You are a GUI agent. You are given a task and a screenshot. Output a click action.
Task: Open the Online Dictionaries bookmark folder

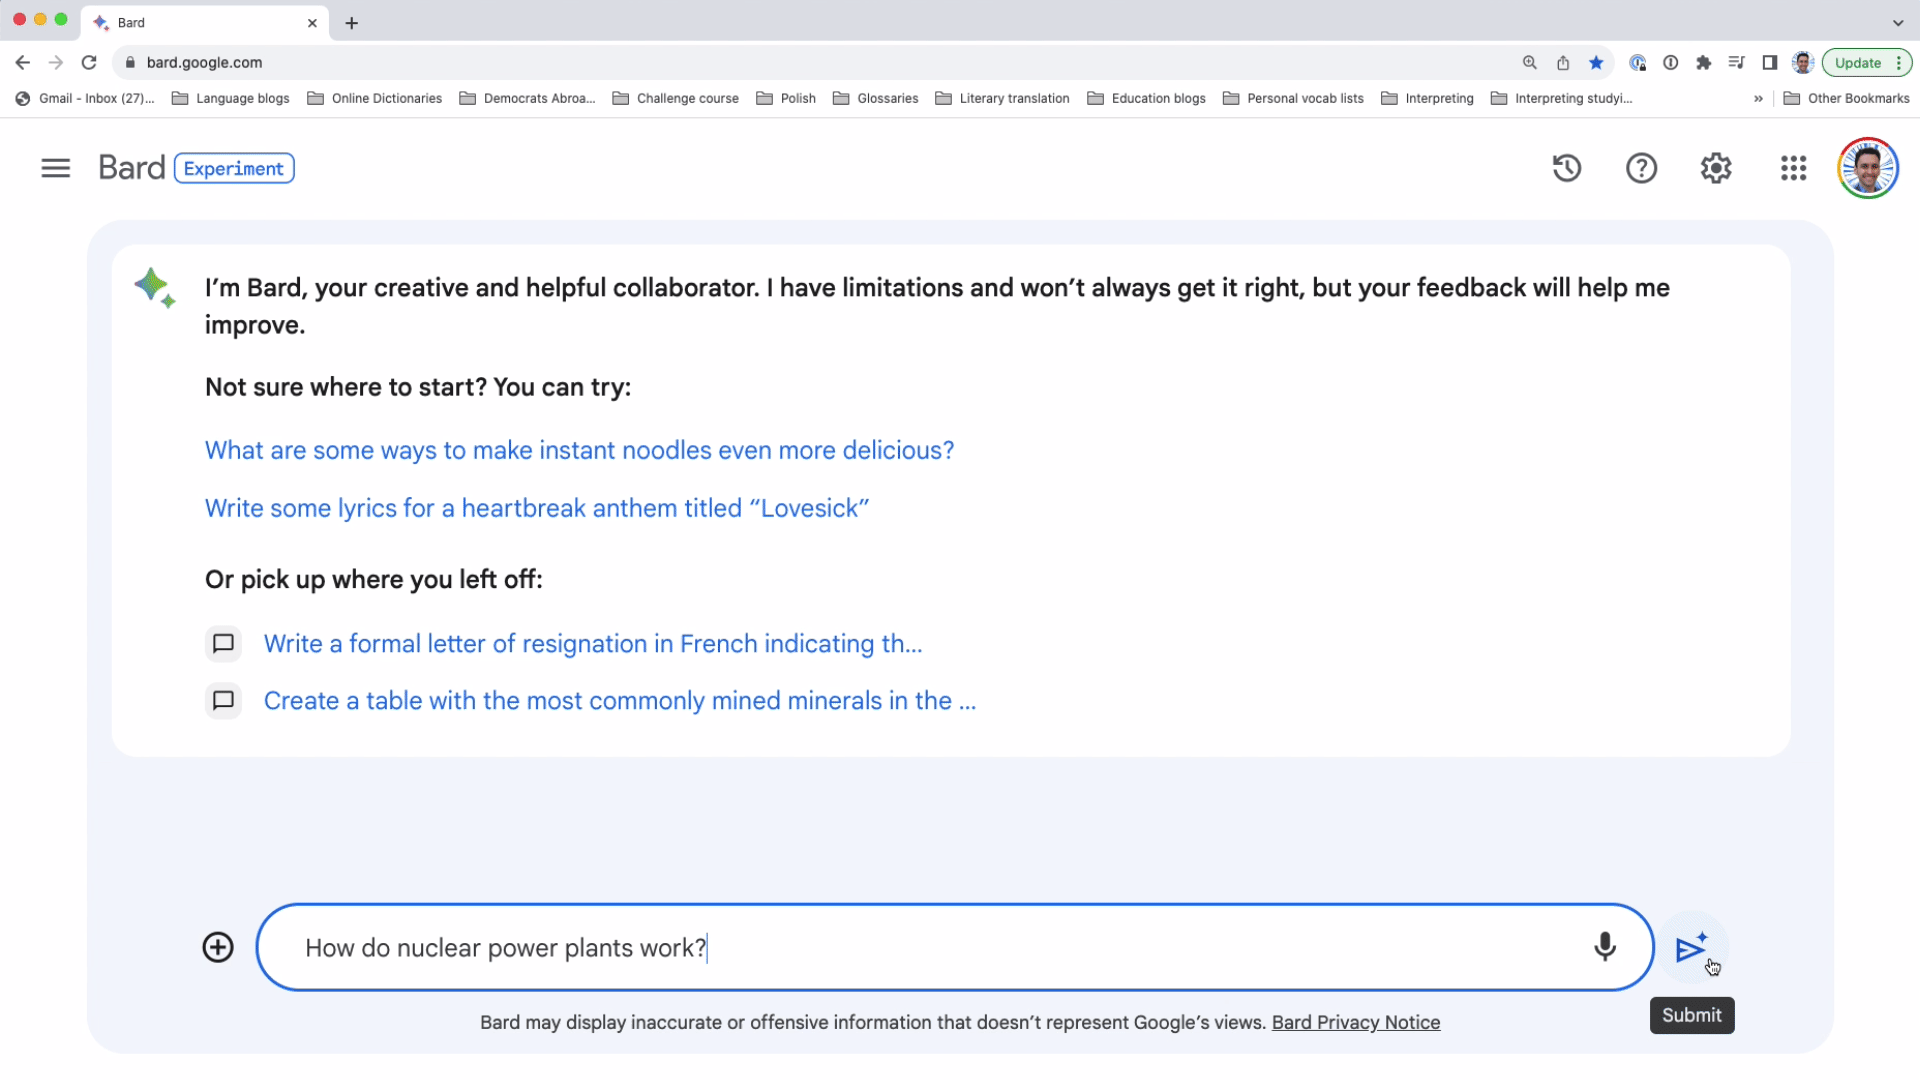click(x=375, y=98)
